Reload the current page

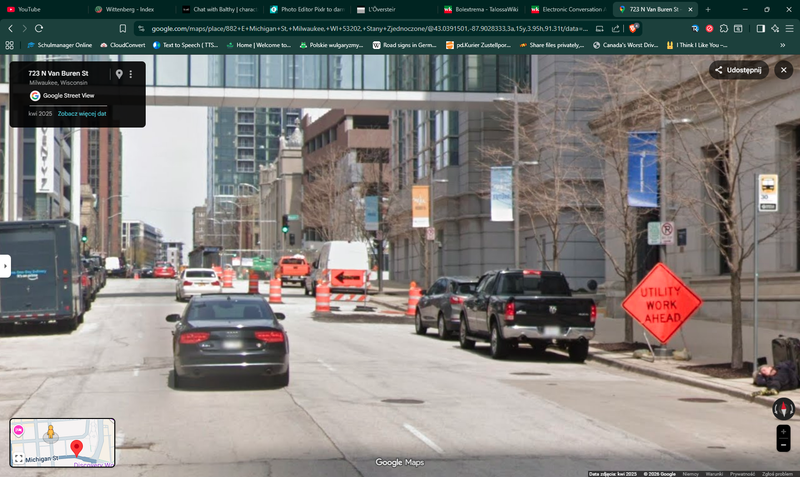click(x=39, y=29)
